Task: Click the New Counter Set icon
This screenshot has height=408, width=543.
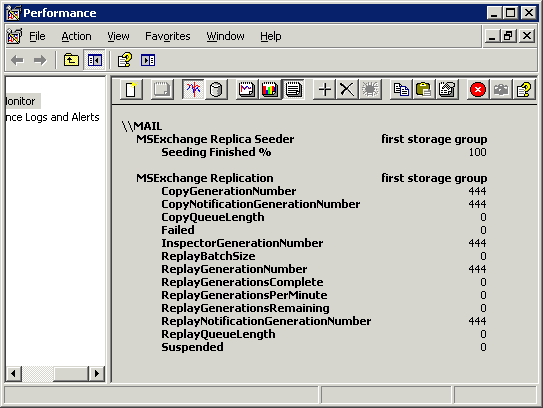Action: pyautogui.click(x=131, y=90)
